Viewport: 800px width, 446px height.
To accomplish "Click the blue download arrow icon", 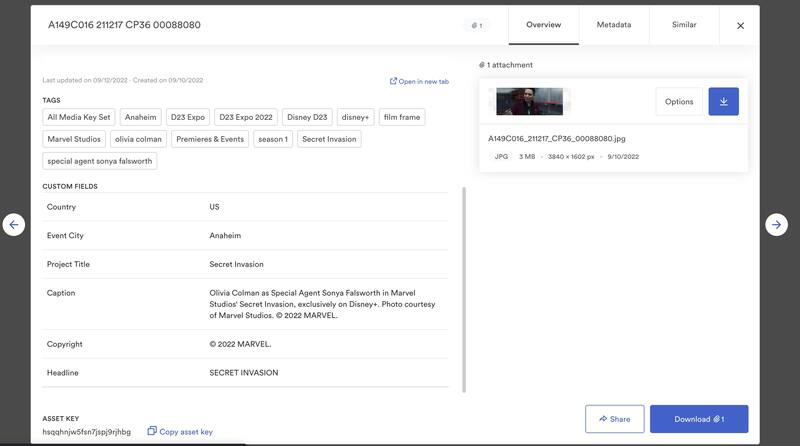I will [723, 101].
